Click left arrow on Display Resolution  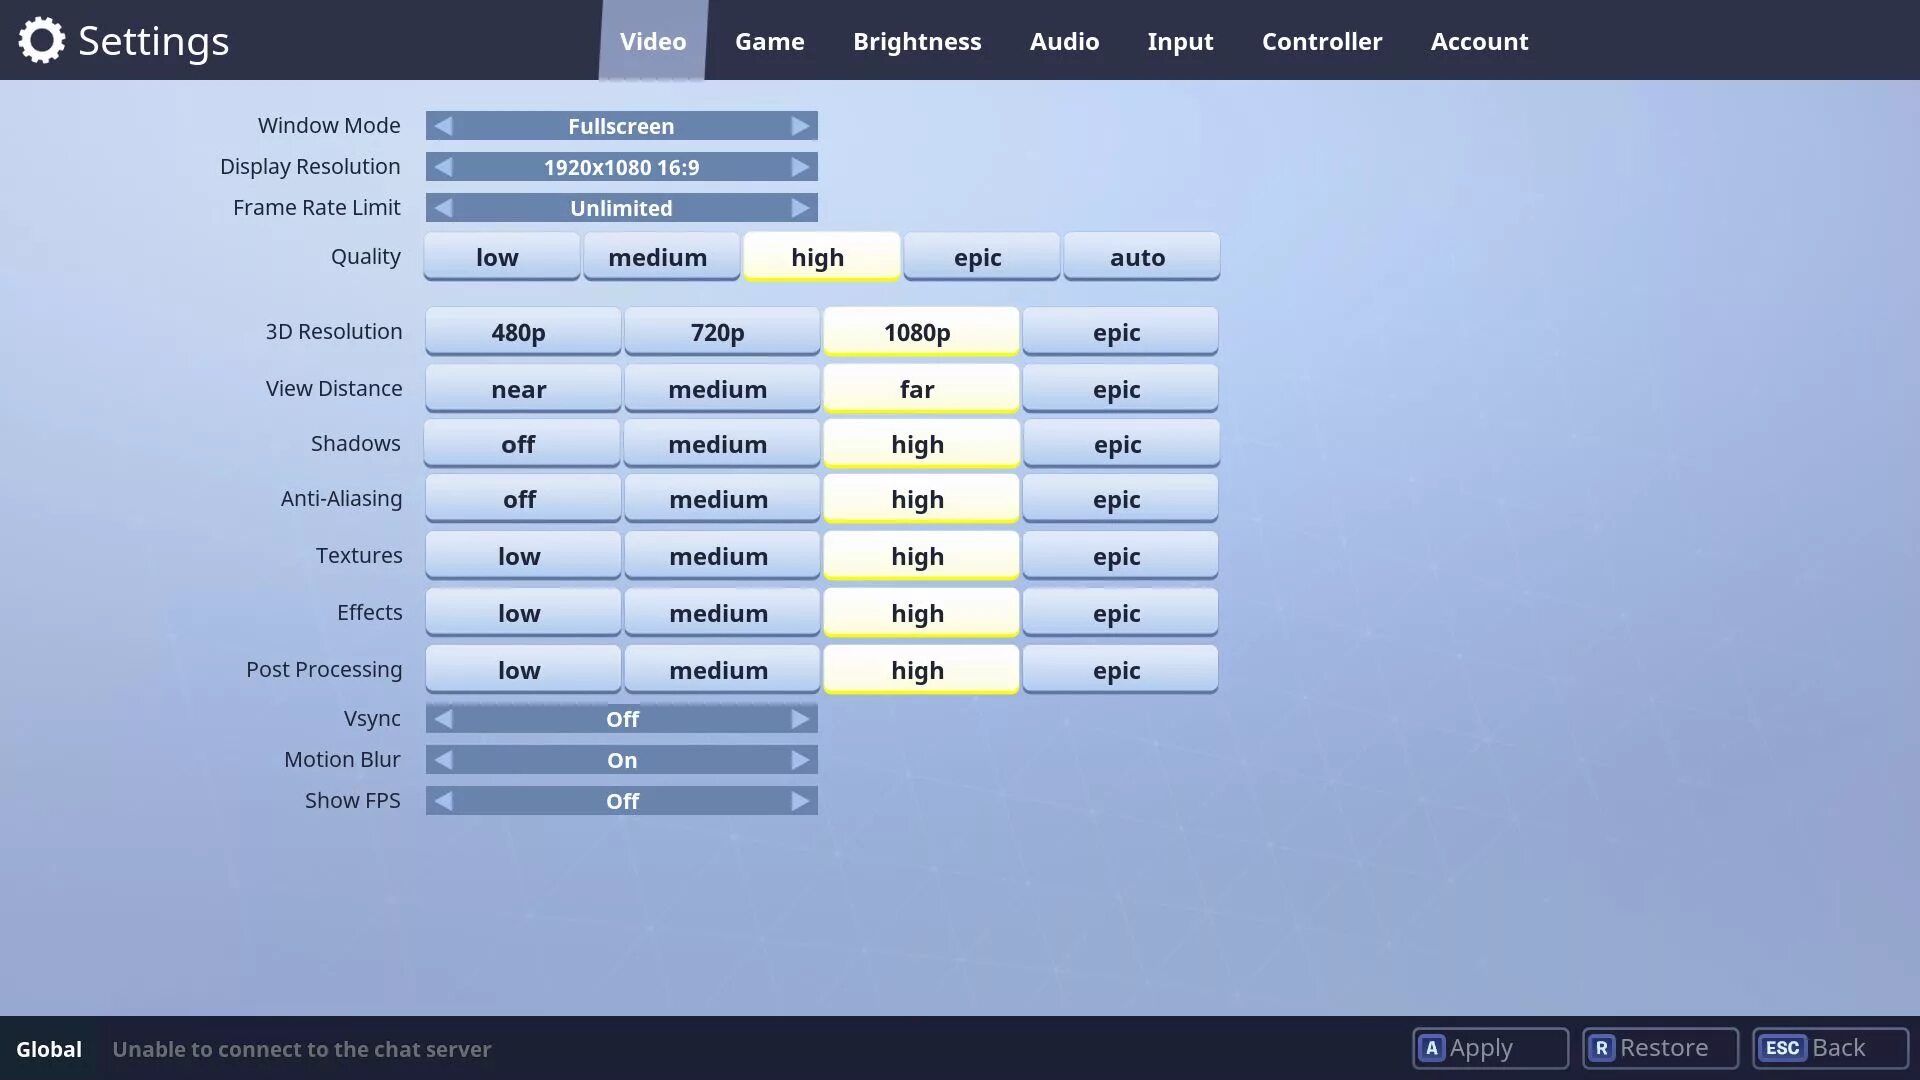click(x=443, y=166)
